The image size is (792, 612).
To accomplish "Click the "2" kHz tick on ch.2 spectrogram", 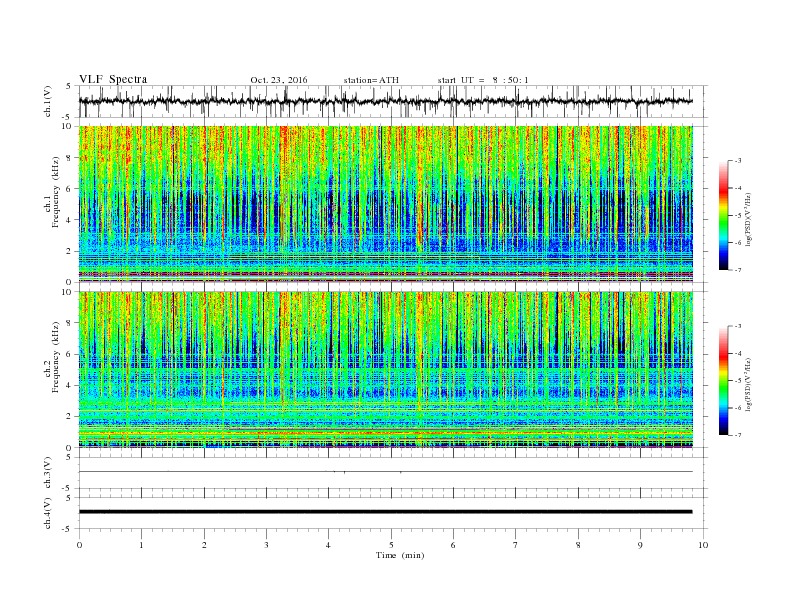I will tap(69, 417).
